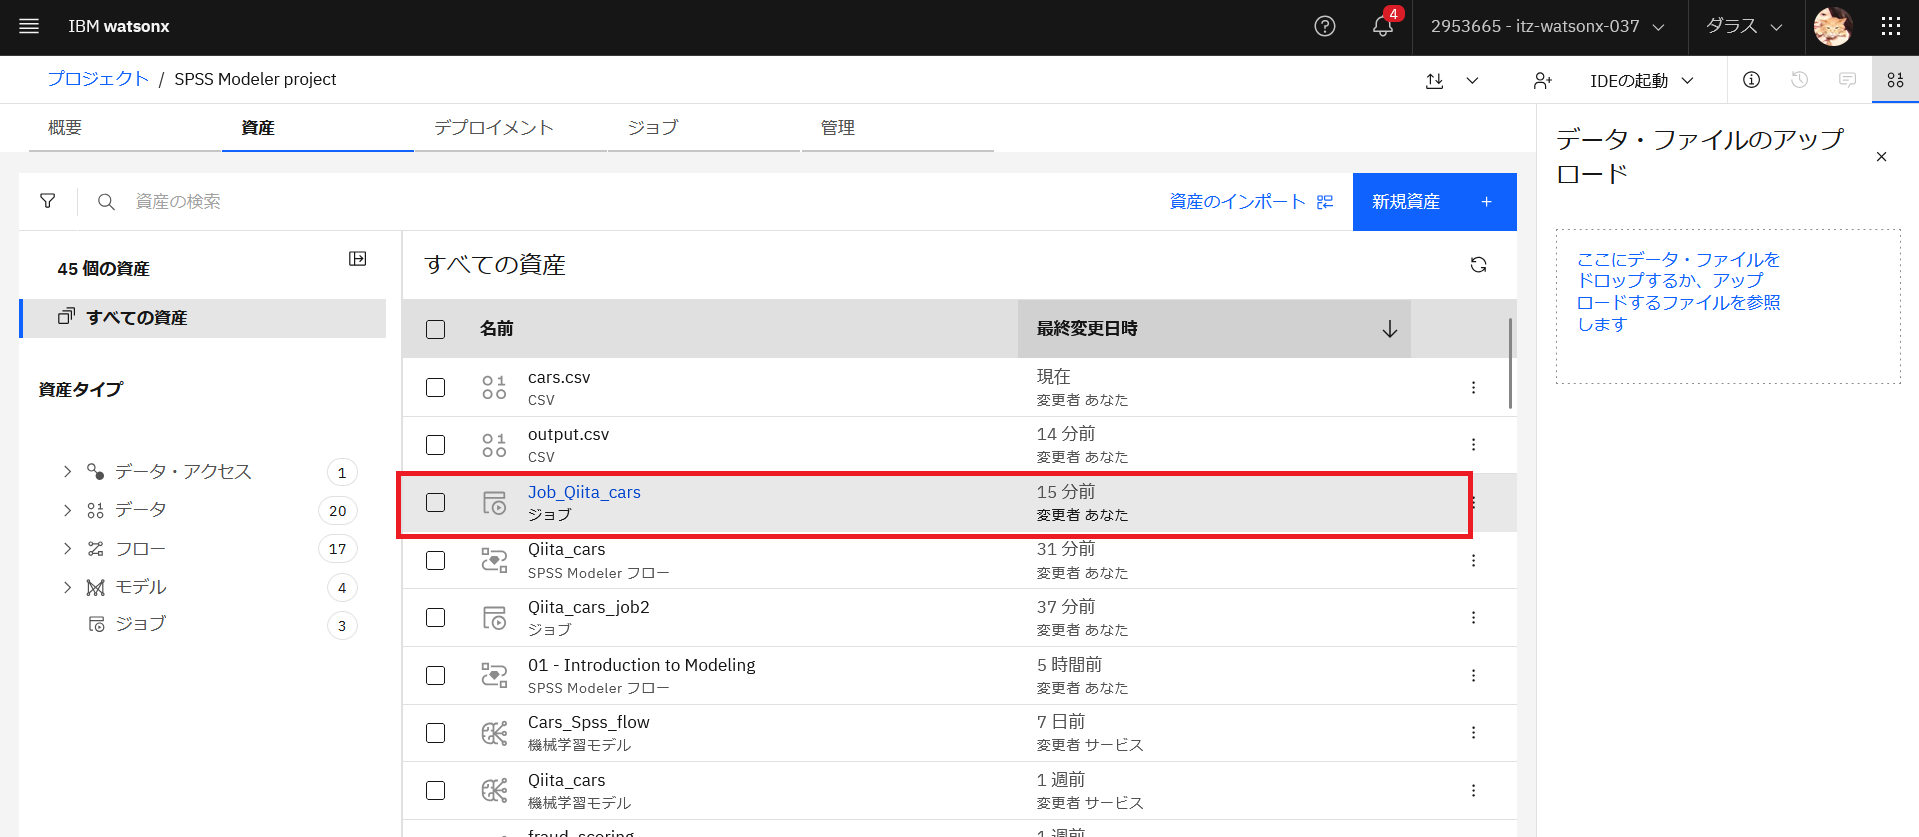The image size is (1919, 837).
Task: Open the comments panel icon
Action: pos(1847,80)
